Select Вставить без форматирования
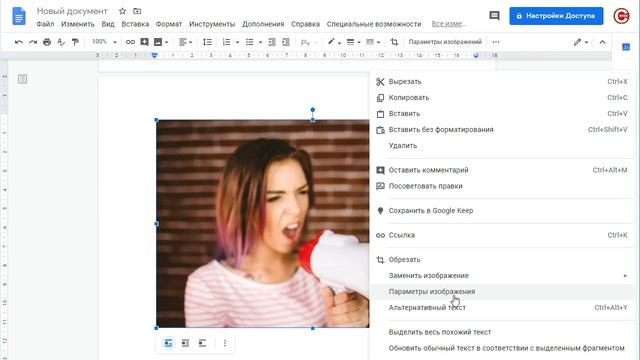This screenshot has width=640, height=360. tap(502, 129)
